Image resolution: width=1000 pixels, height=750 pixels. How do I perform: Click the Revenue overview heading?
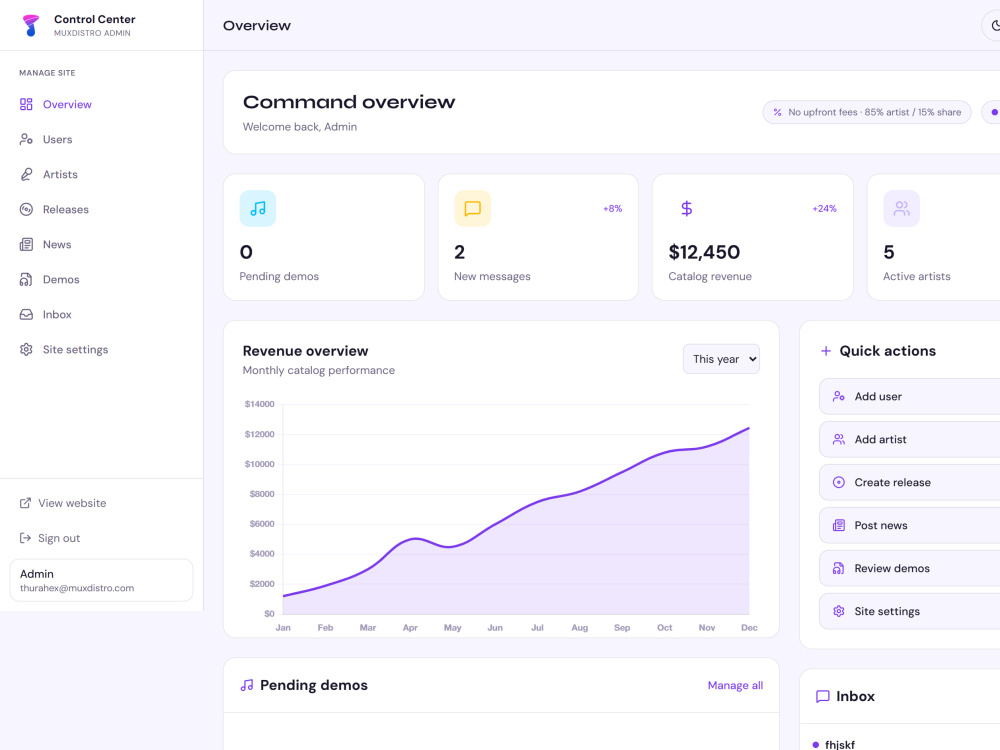pyautogui.click(x=305, y=351)
